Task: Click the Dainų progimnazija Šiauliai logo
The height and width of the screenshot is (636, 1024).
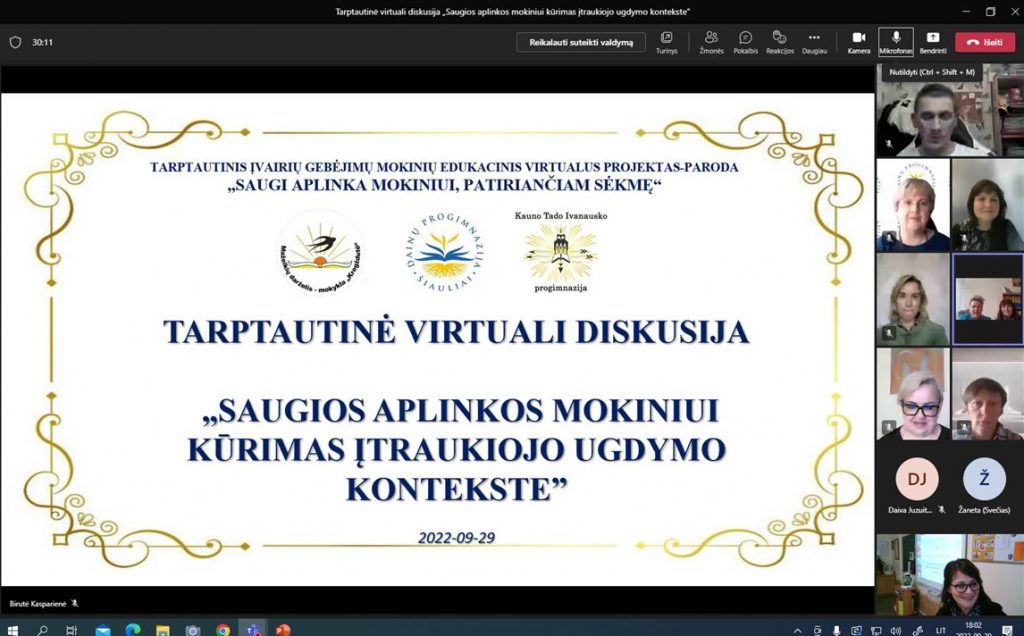Action: [443, 252]
